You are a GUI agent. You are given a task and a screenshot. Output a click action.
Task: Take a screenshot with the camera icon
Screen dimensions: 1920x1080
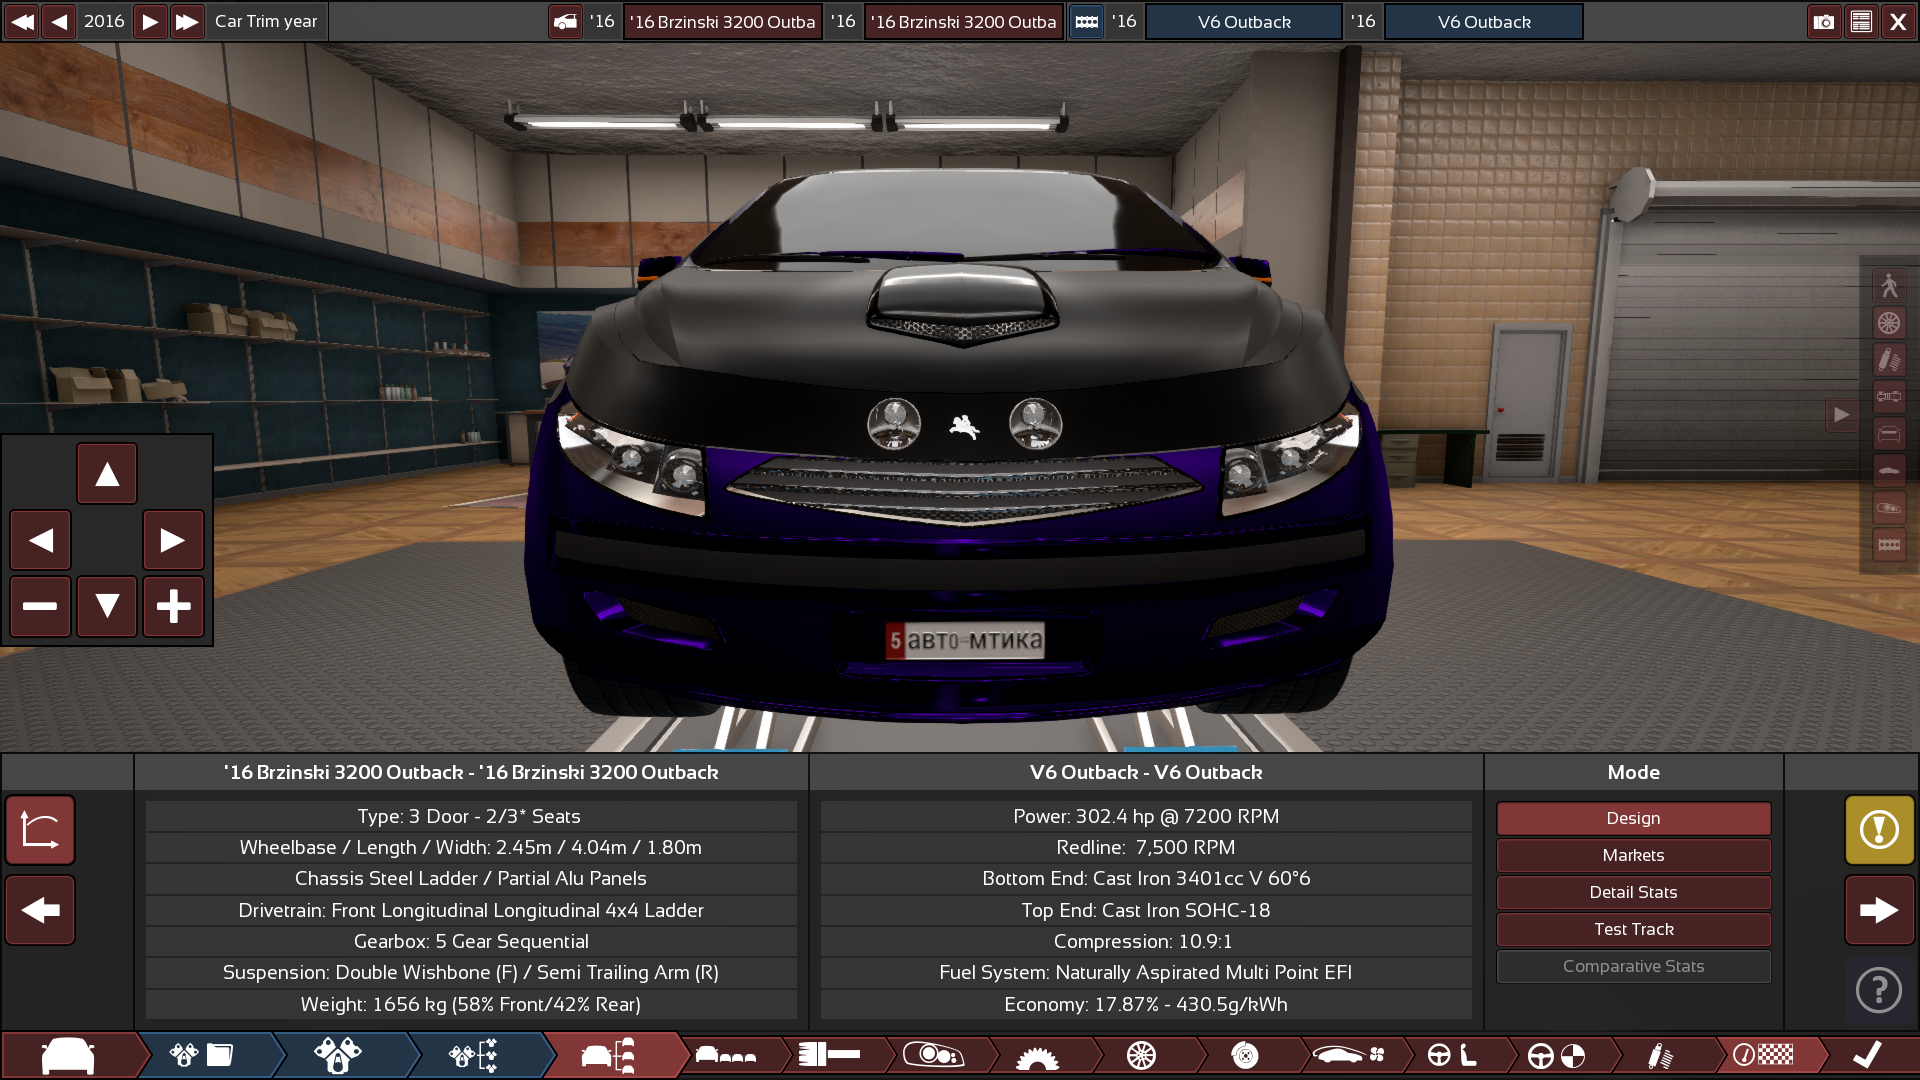click(1824, 21)
